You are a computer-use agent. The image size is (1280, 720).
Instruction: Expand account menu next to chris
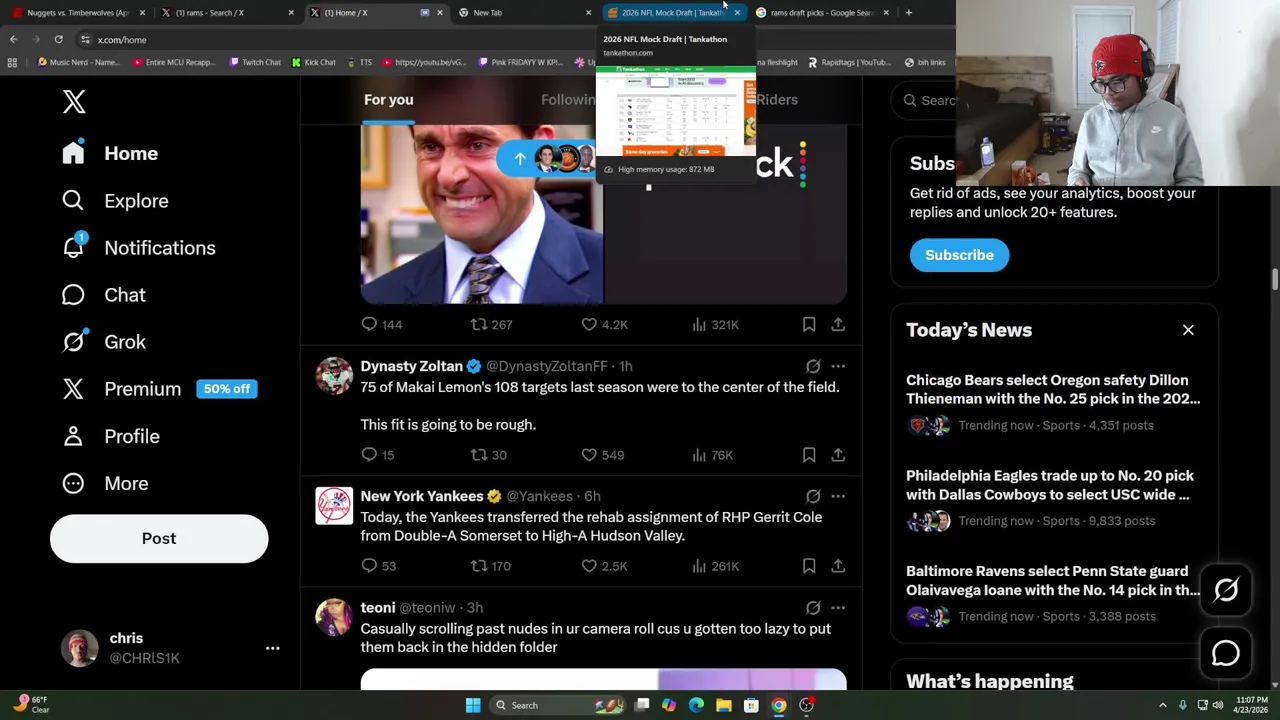point(272,648)
